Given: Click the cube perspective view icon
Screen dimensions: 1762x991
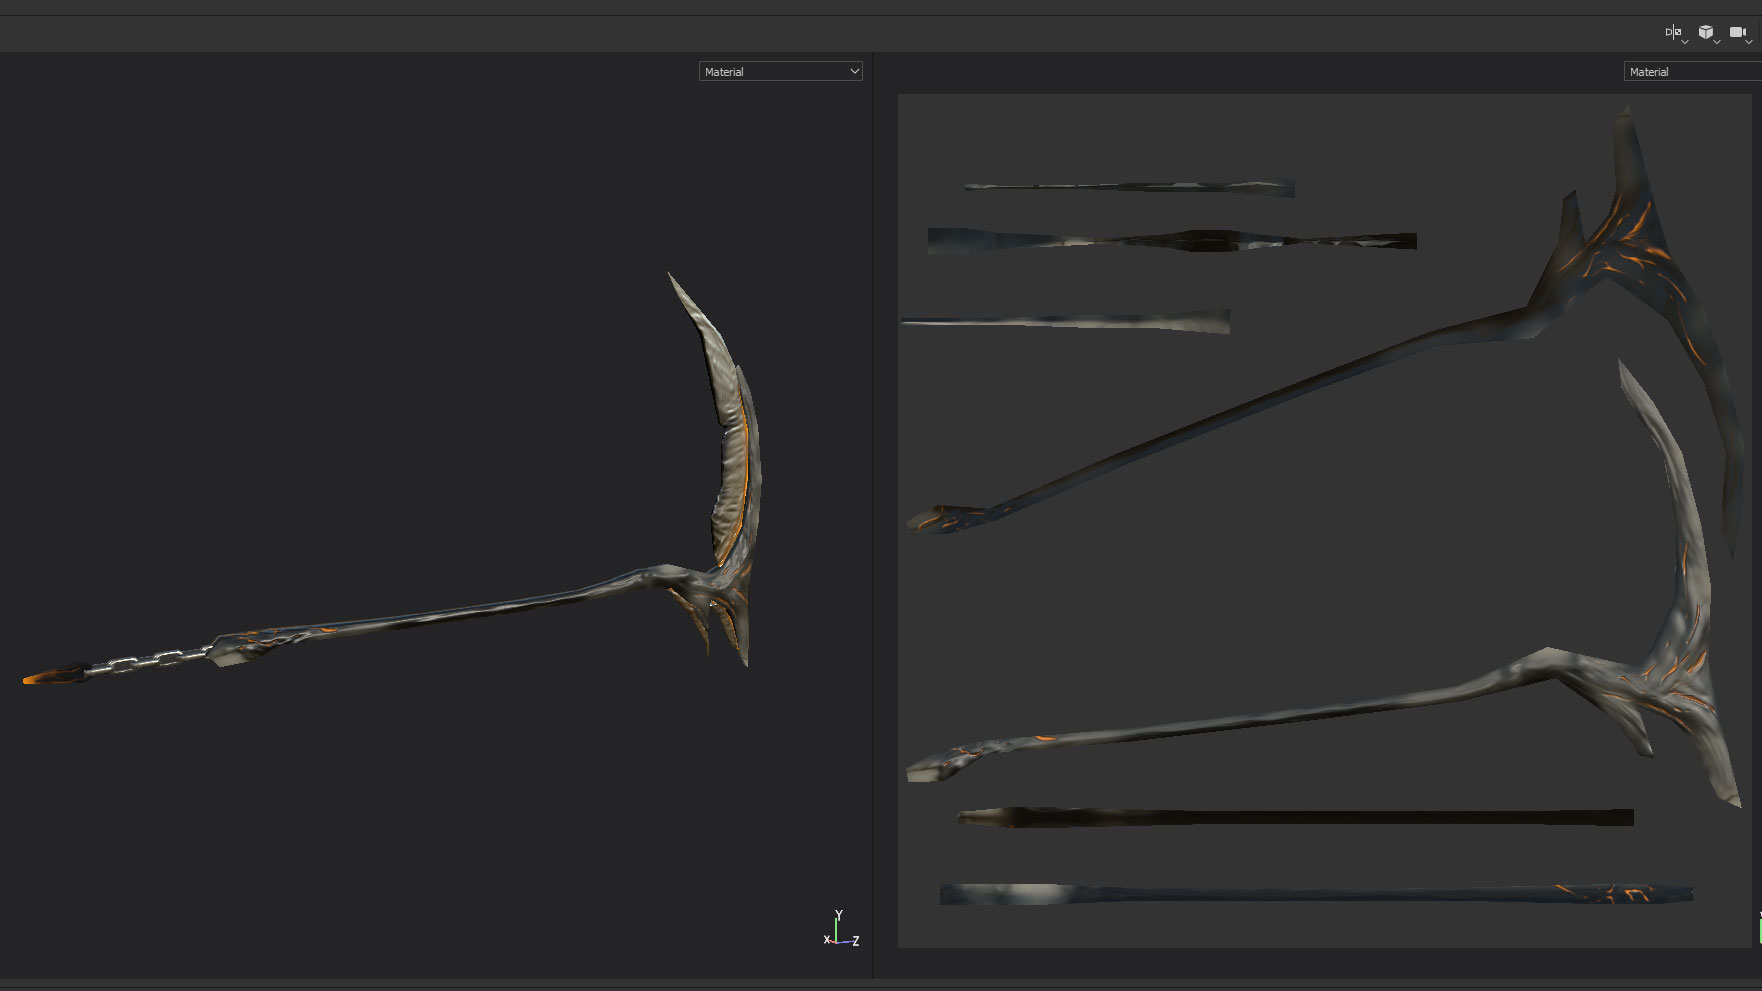Looking at the screenshot, I should pos(1708,33).
